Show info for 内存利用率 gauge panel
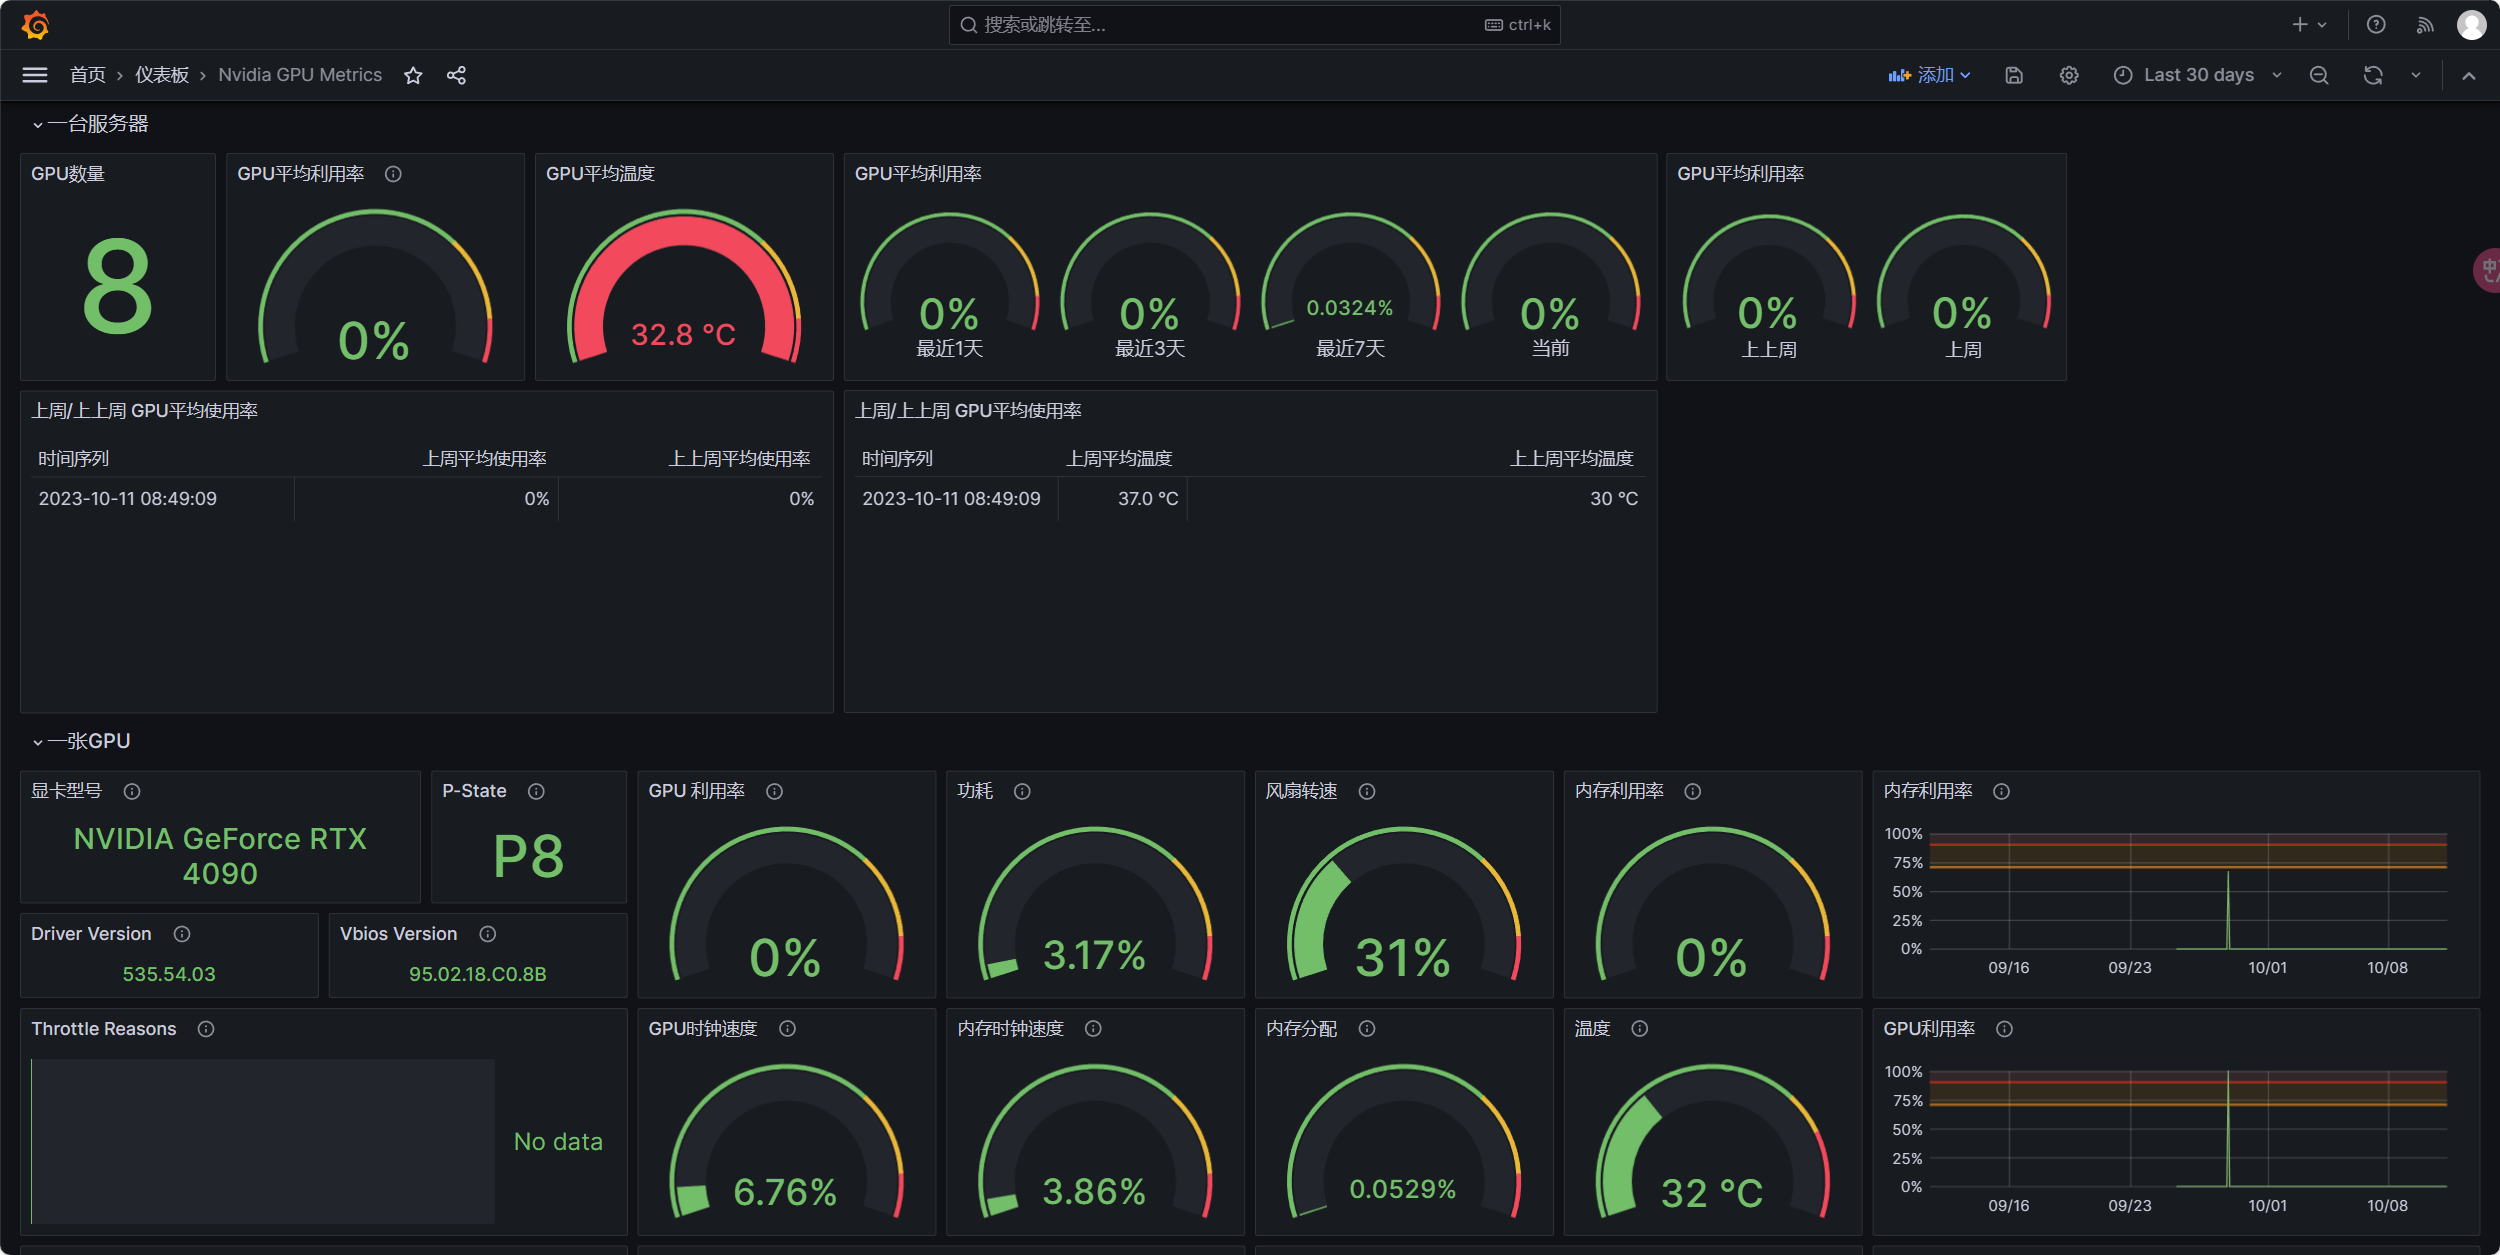The width and height of the screenshot is (2500, 1255). pos(1692,791)
